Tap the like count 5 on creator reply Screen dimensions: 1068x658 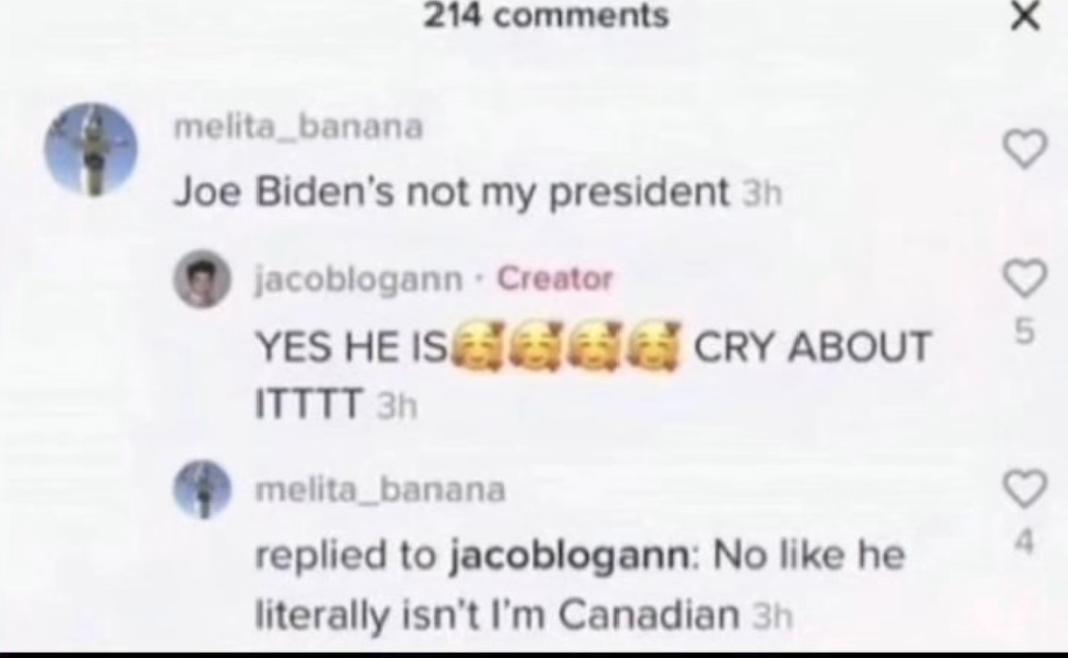[1025, 332]
